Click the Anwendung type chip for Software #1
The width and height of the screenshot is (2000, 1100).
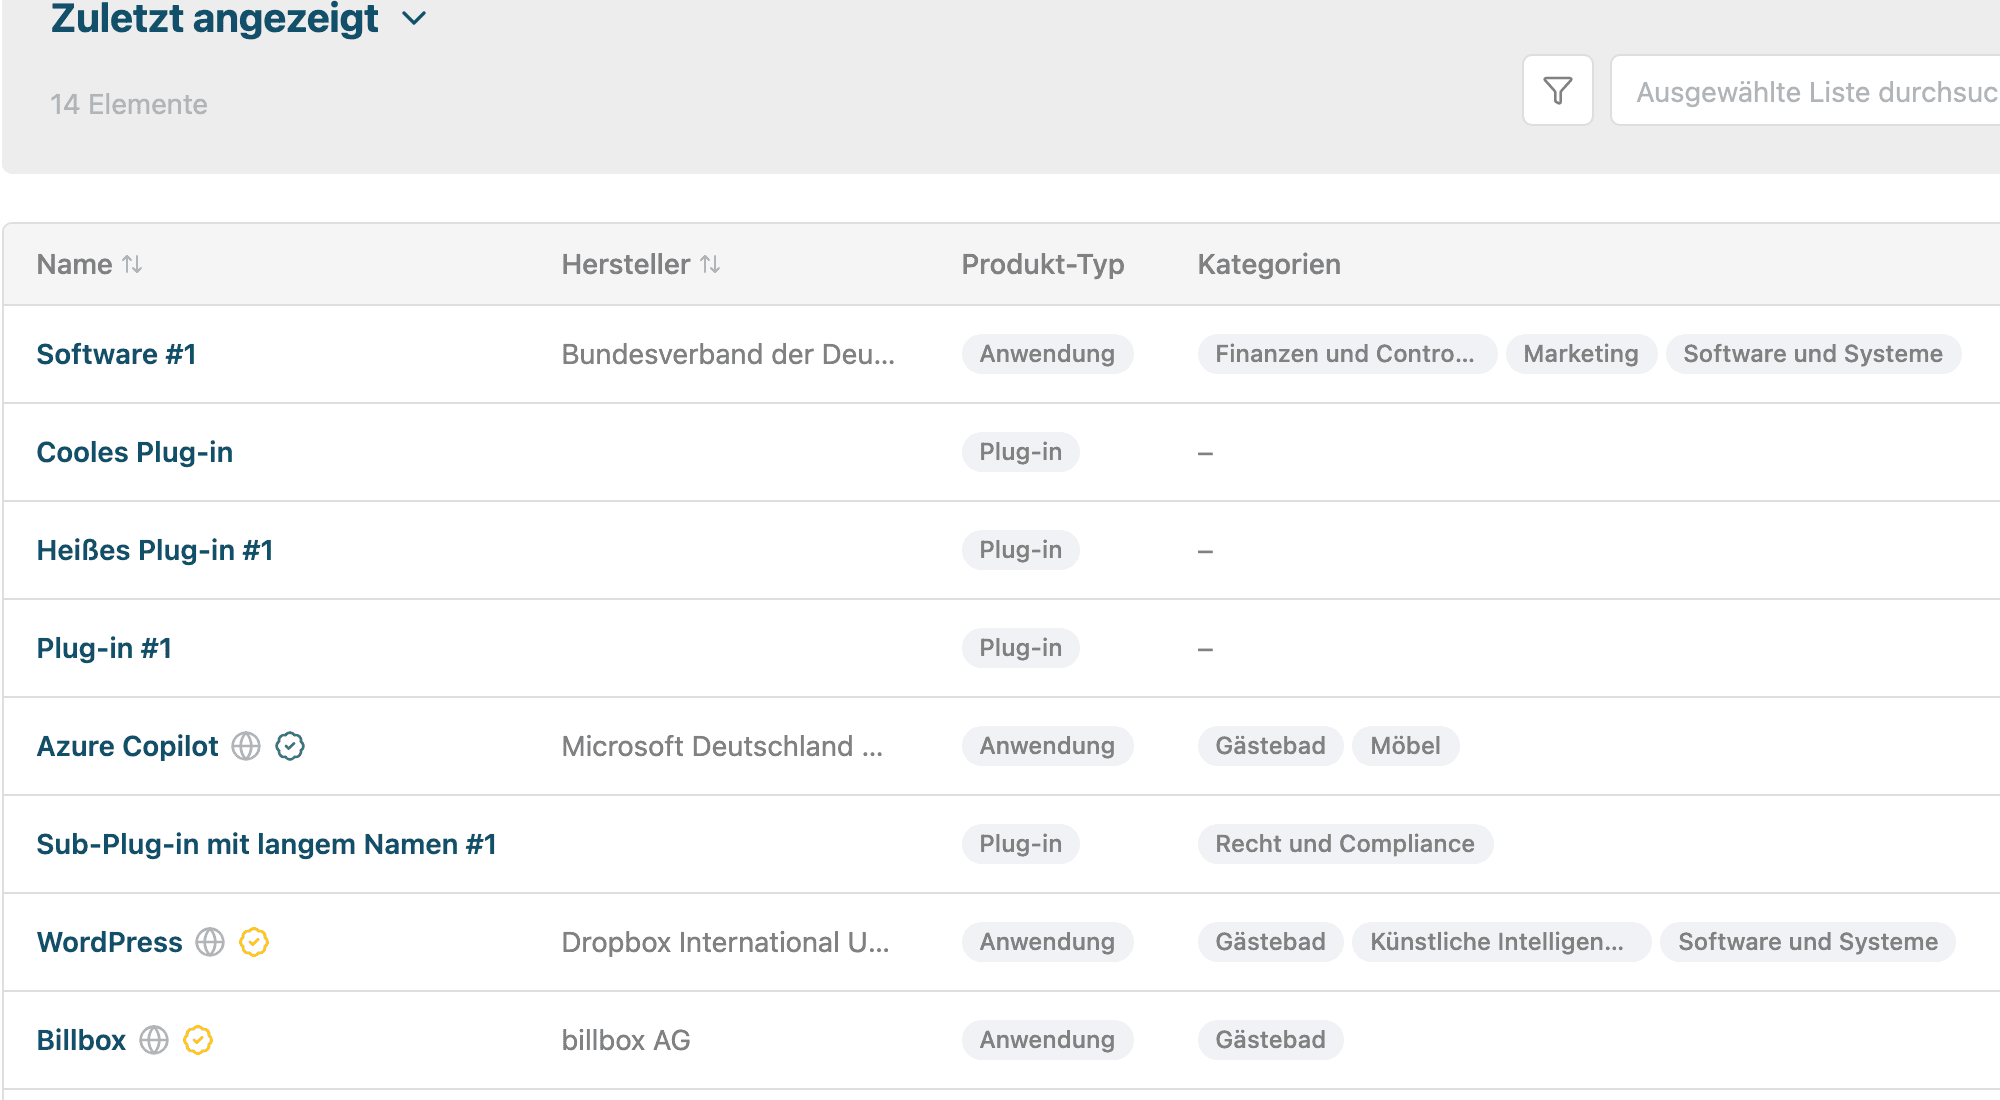[x=1047, y=354]
